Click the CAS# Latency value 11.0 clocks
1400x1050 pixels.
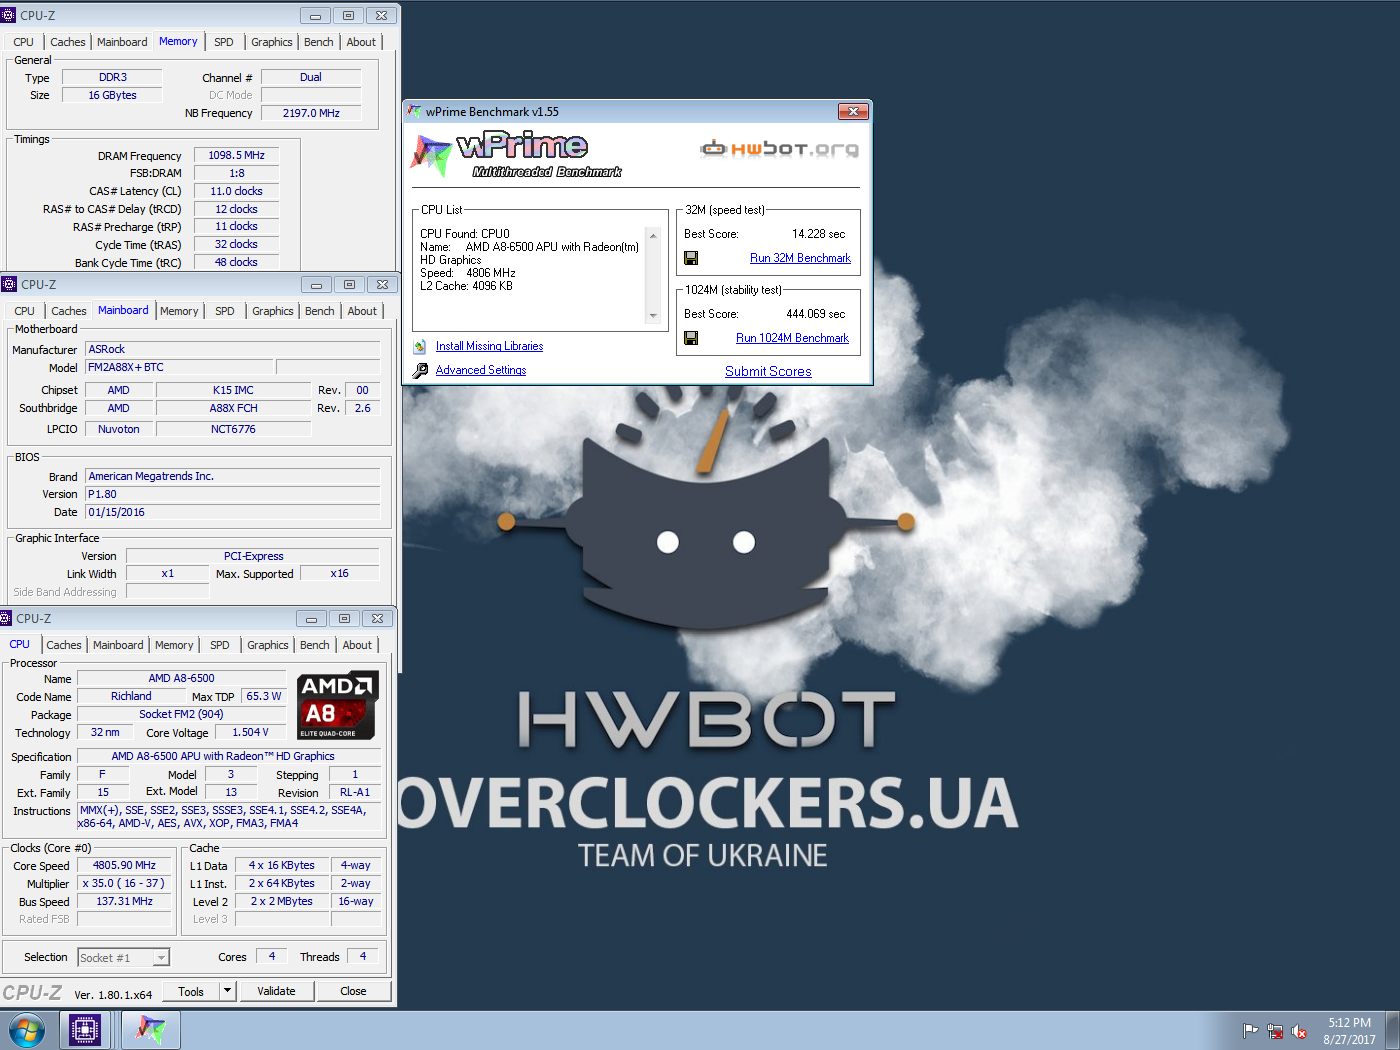236,191
